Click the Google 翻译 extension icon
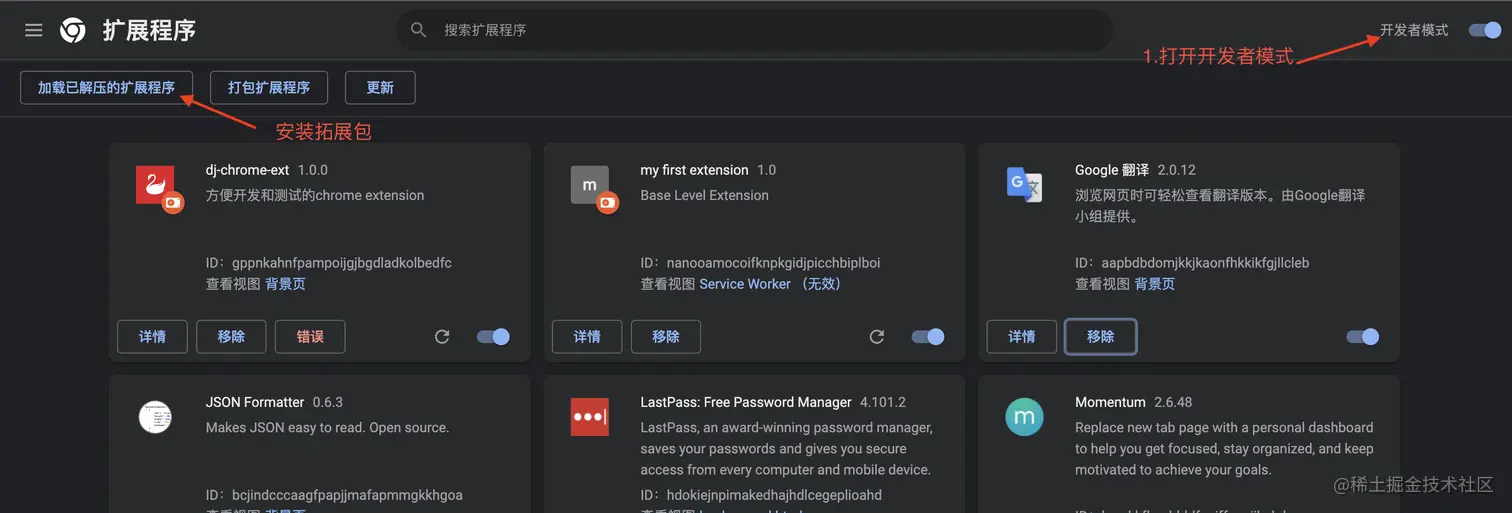1512x513 pixels. coord(1024,185)
